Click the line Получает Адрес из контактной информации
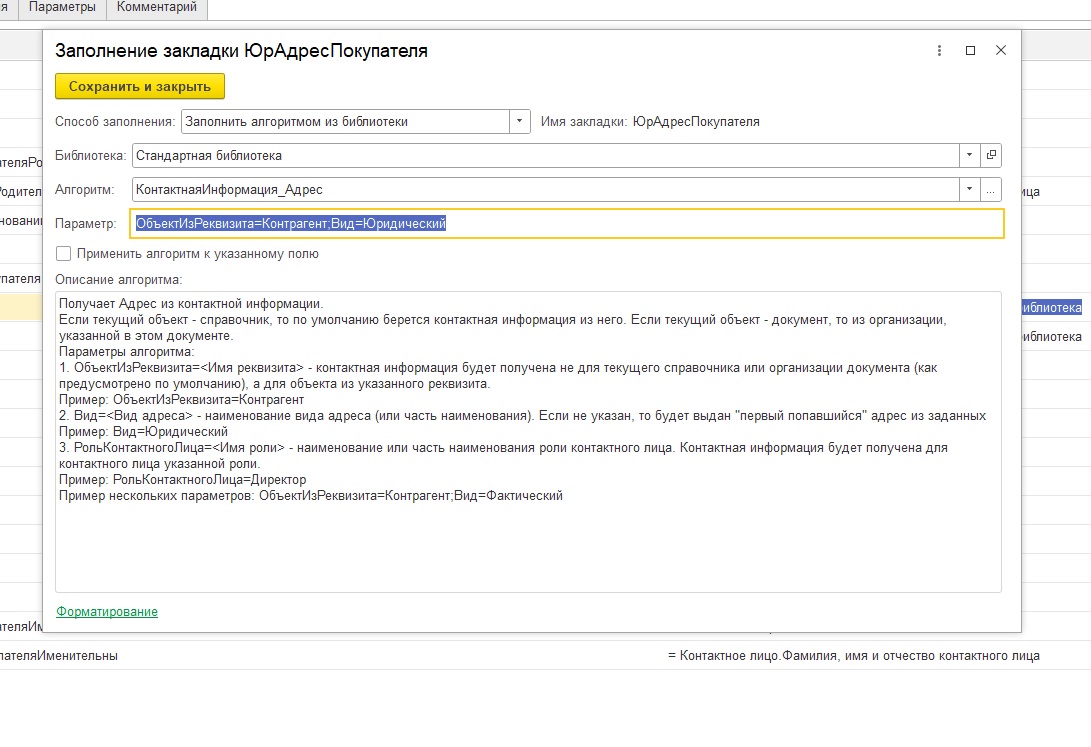Screen dimensions: 1091x747 (x=191, y=304)
